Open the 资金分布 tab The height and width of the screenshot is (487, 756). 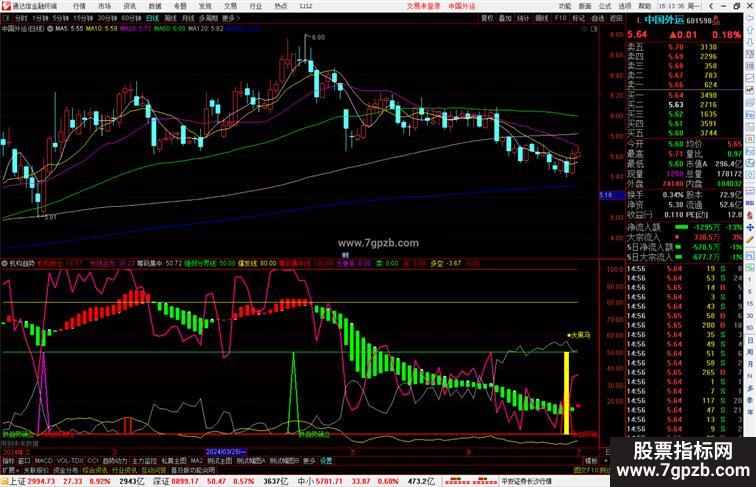click(66, 470)
